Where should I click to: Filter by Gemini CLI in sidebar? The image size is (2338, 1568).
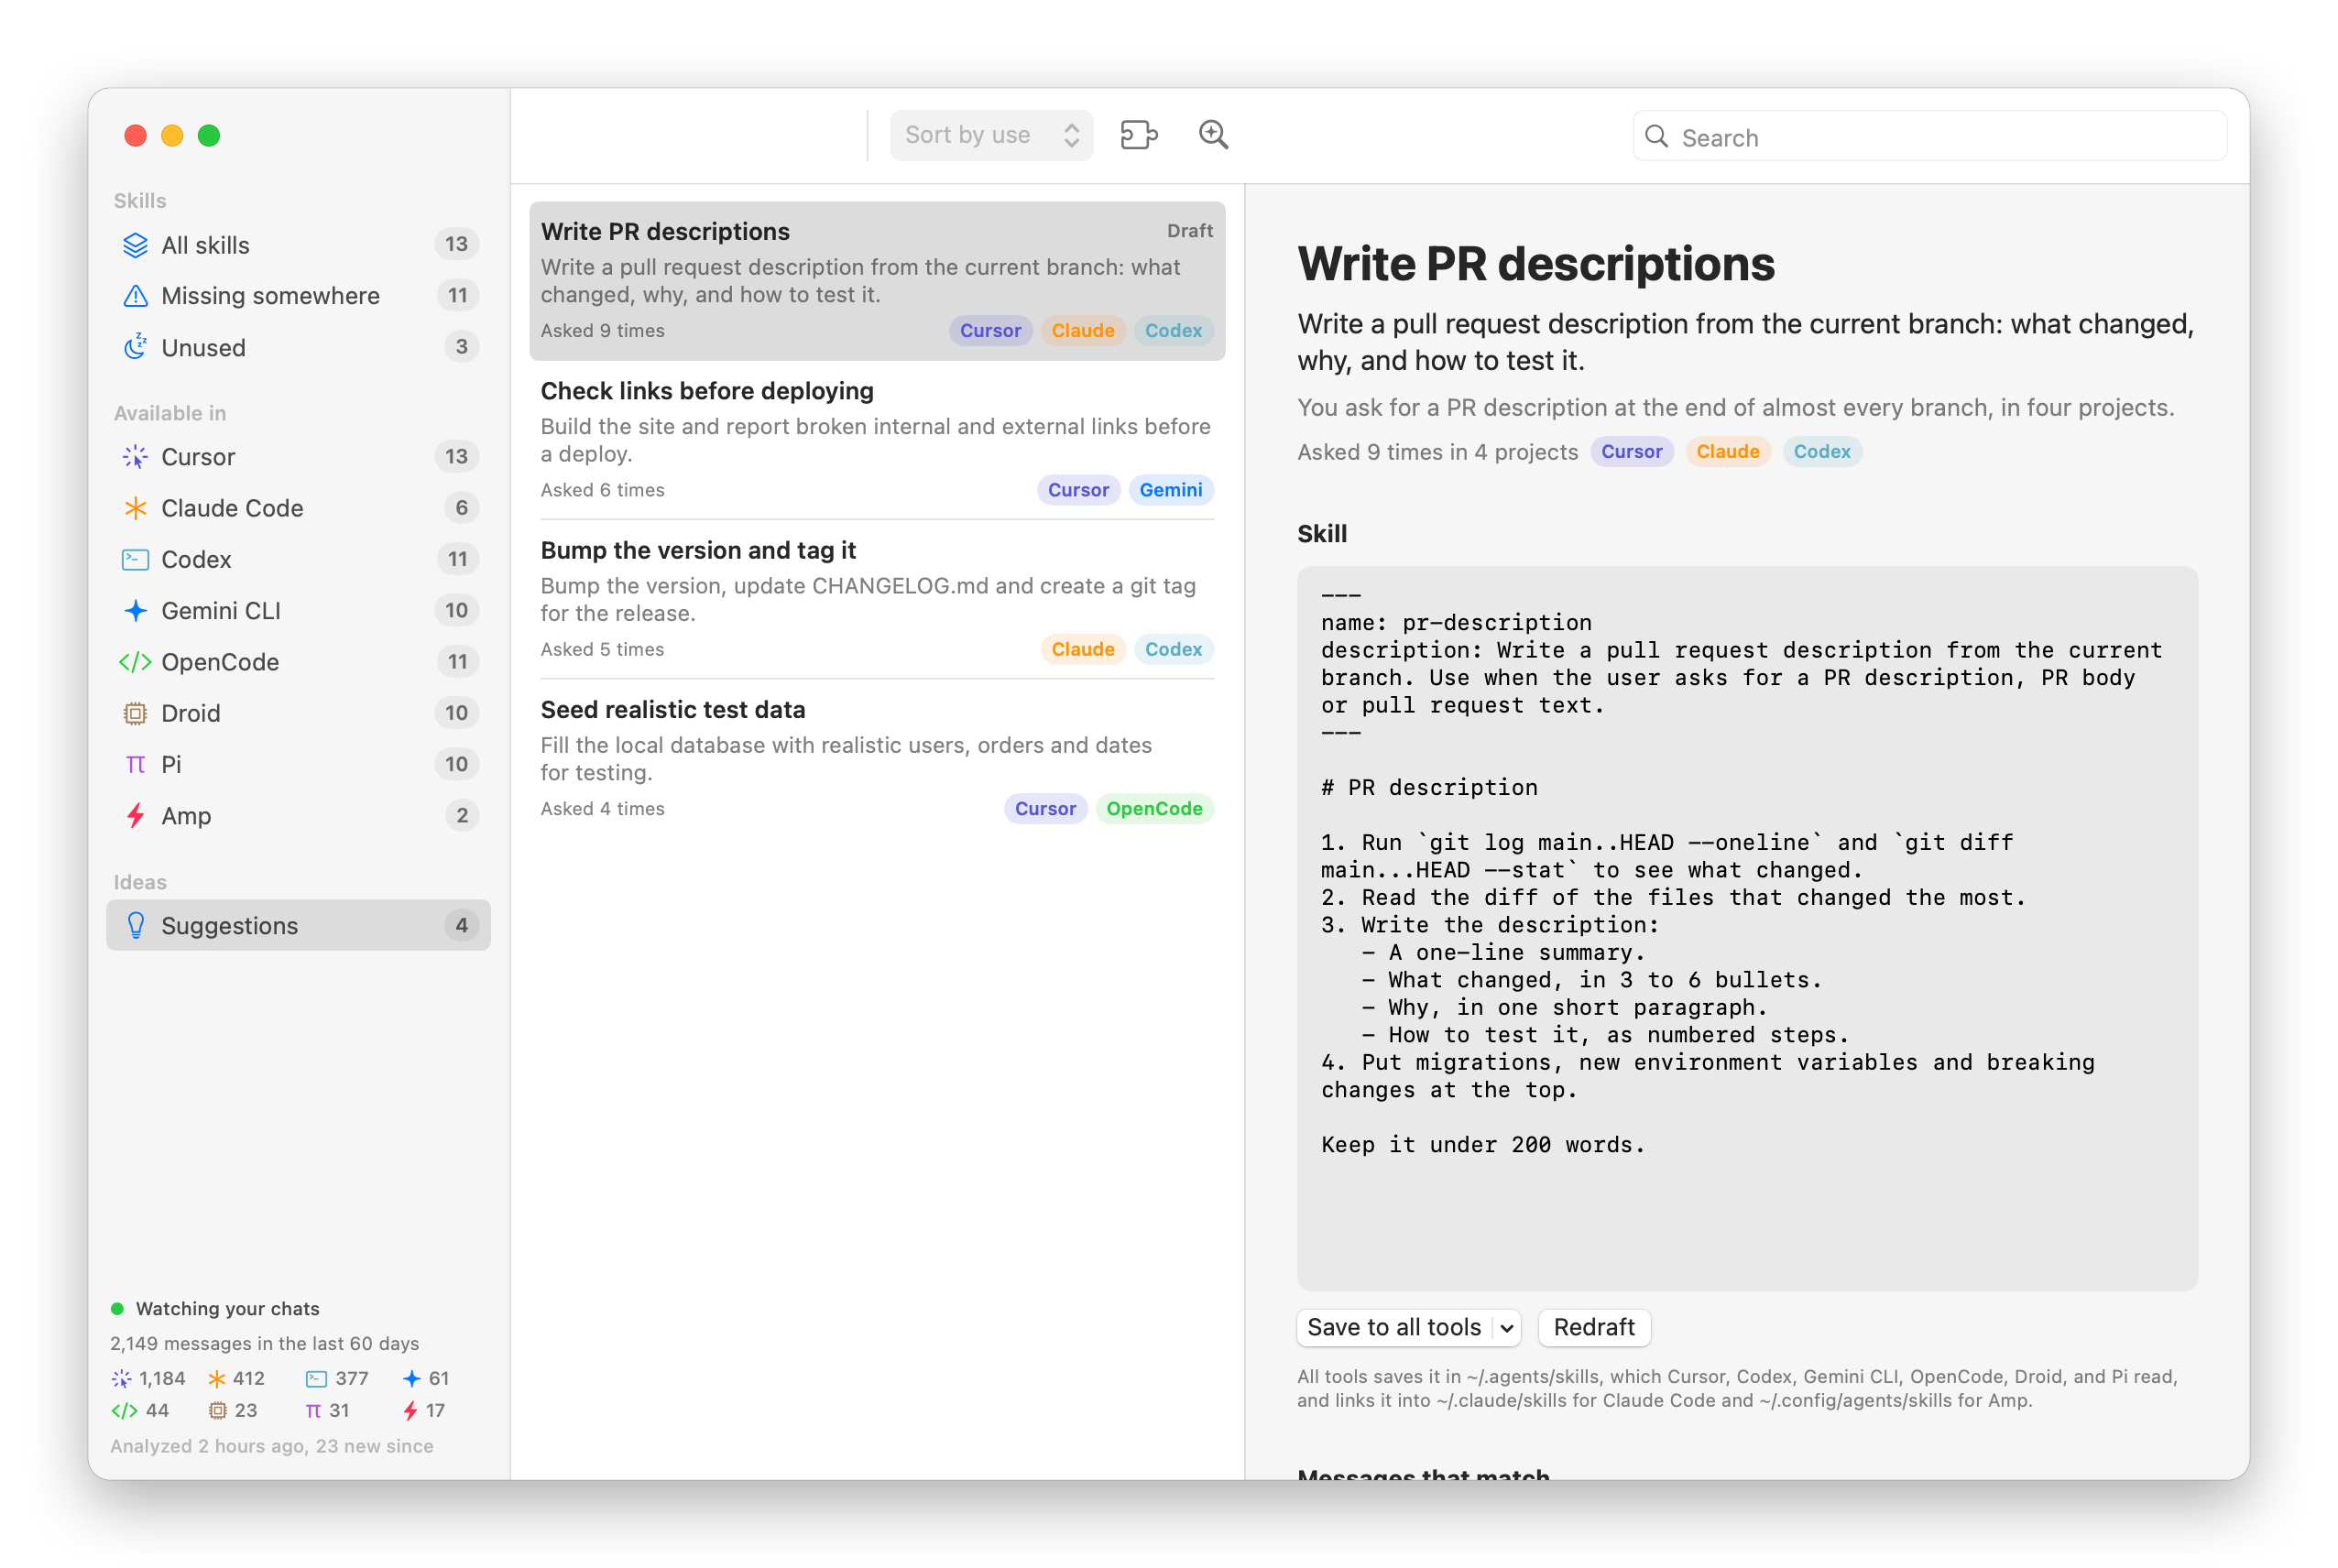click(x=298, y=611)
